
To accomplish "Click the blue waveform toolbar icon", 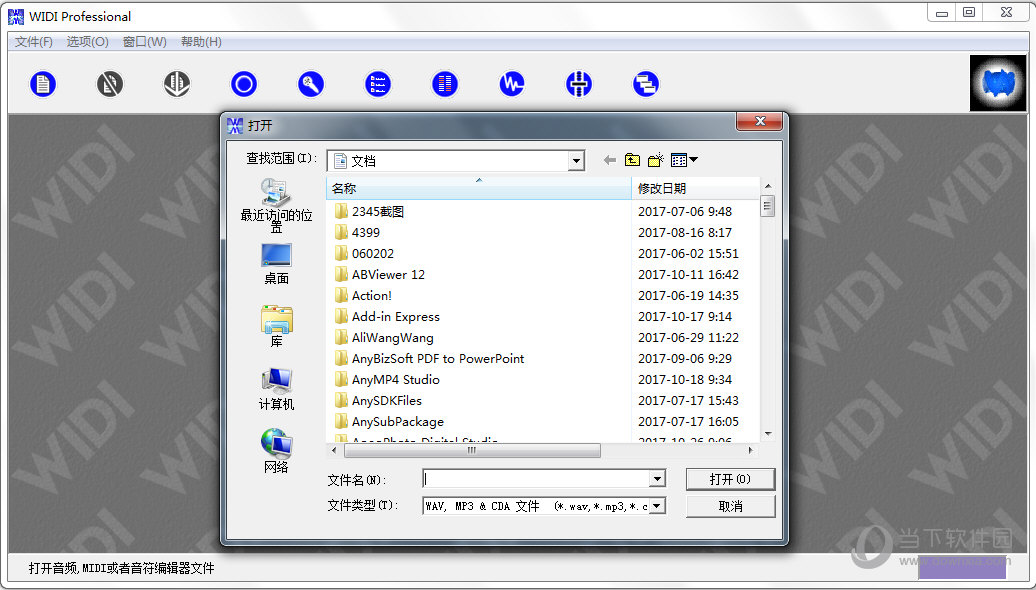I will 511,84.
